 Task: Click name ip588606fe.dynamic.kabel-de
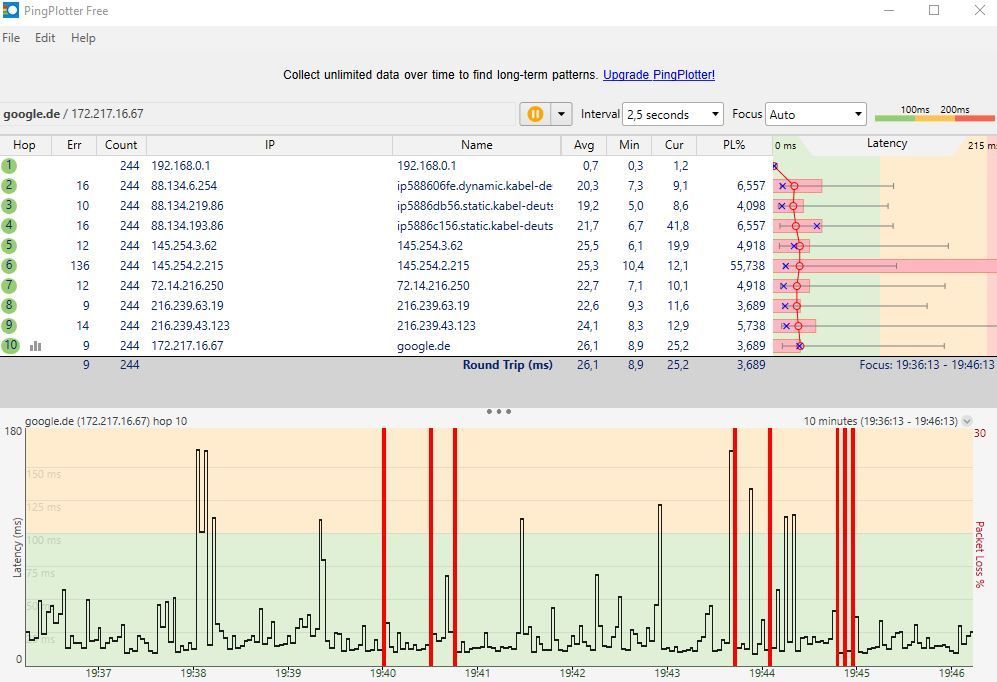[474, 186]
